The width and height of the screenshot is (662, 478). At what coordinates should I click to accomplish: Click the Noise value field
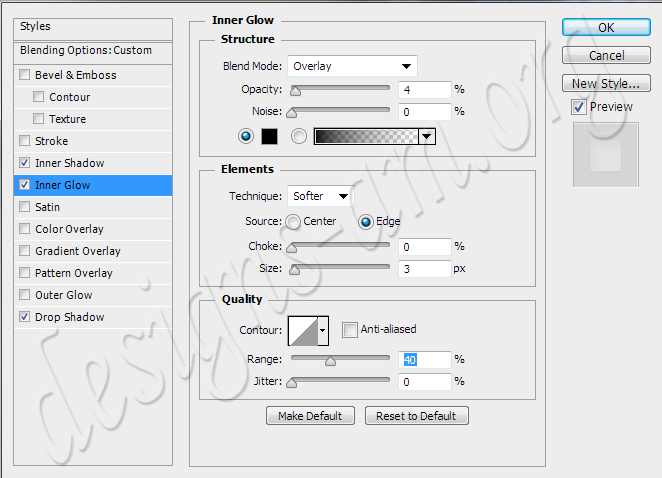[x=425, y=112]
